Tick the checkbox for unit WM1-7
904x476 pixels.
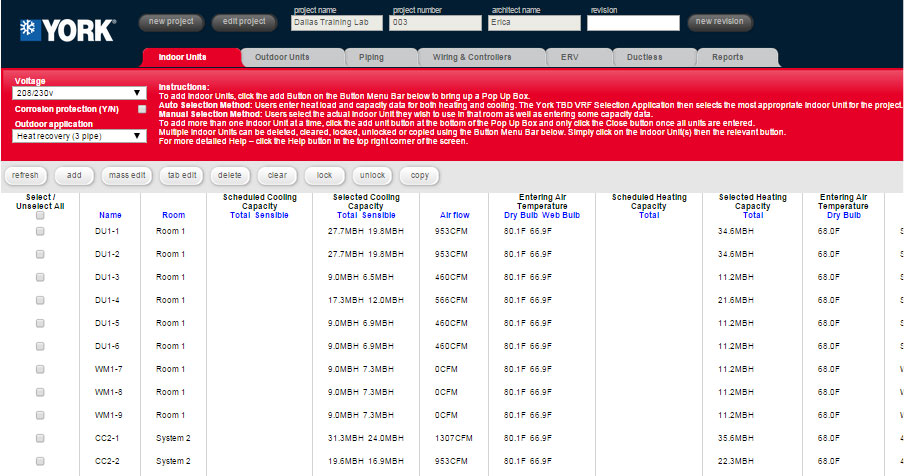pyautogui.click(x=40, y=369)
